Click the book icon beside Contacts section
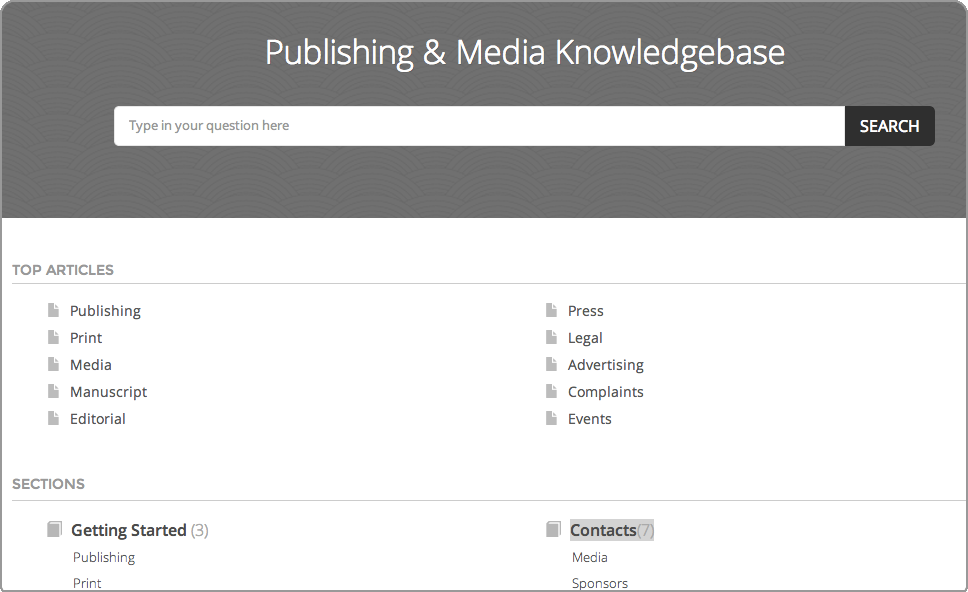968x592 pixels. pyautogui.click(x=554, y=529)
